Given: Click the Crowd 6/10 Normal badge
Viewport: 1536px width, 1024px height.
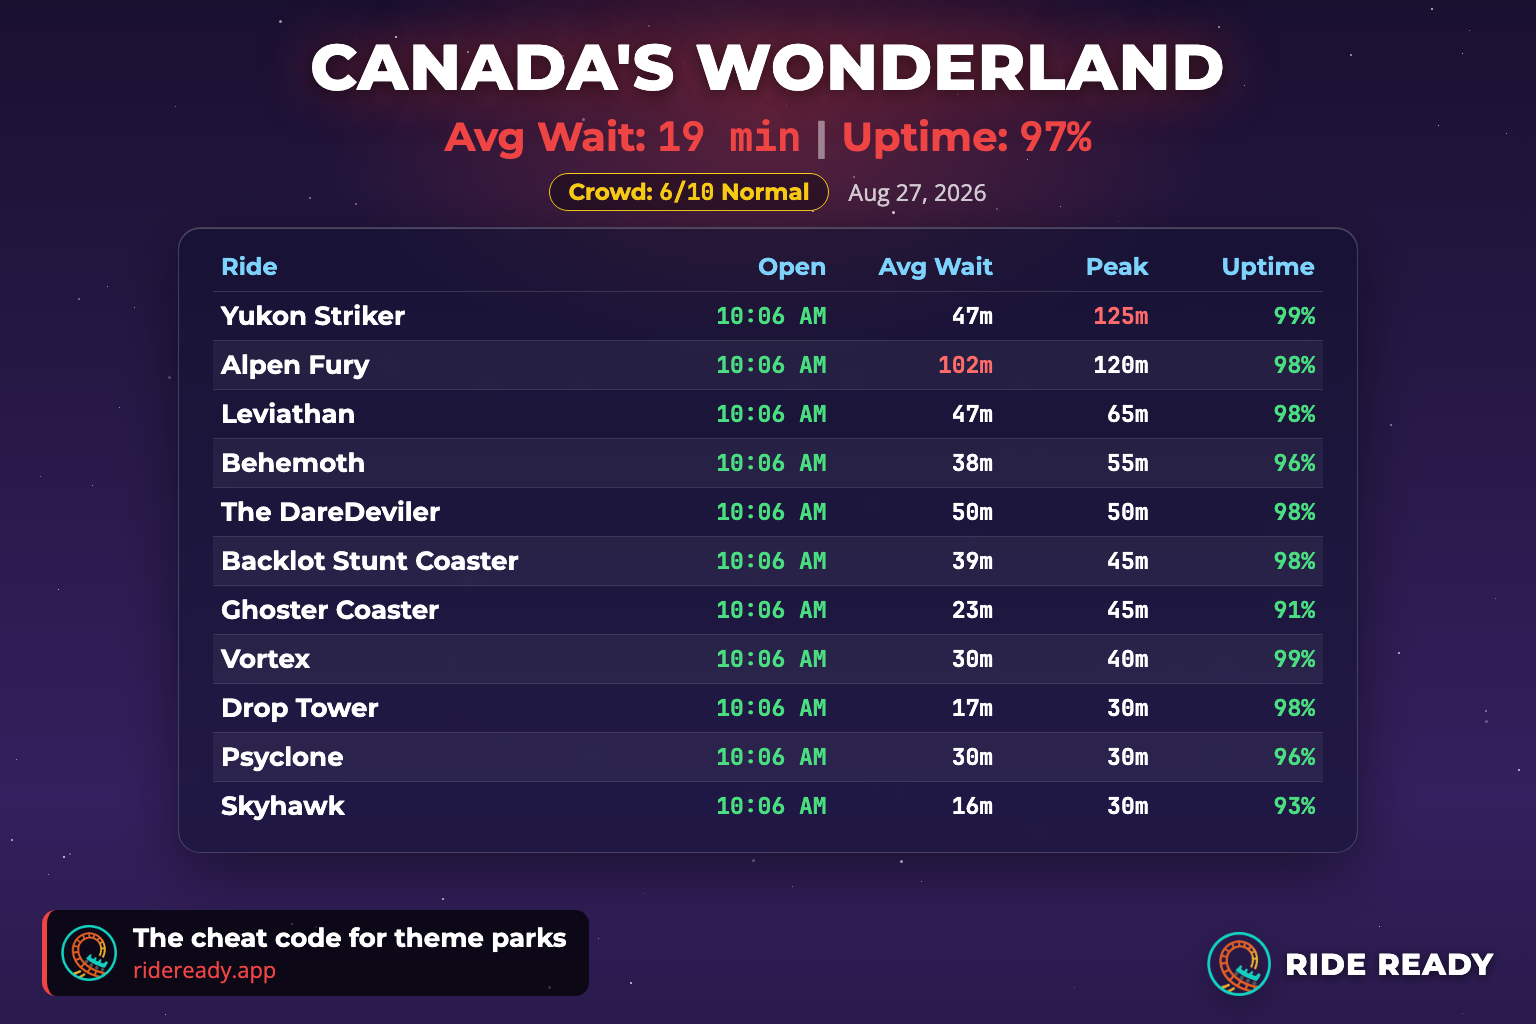Looking at the screenshot, I should tap(689, 192).
